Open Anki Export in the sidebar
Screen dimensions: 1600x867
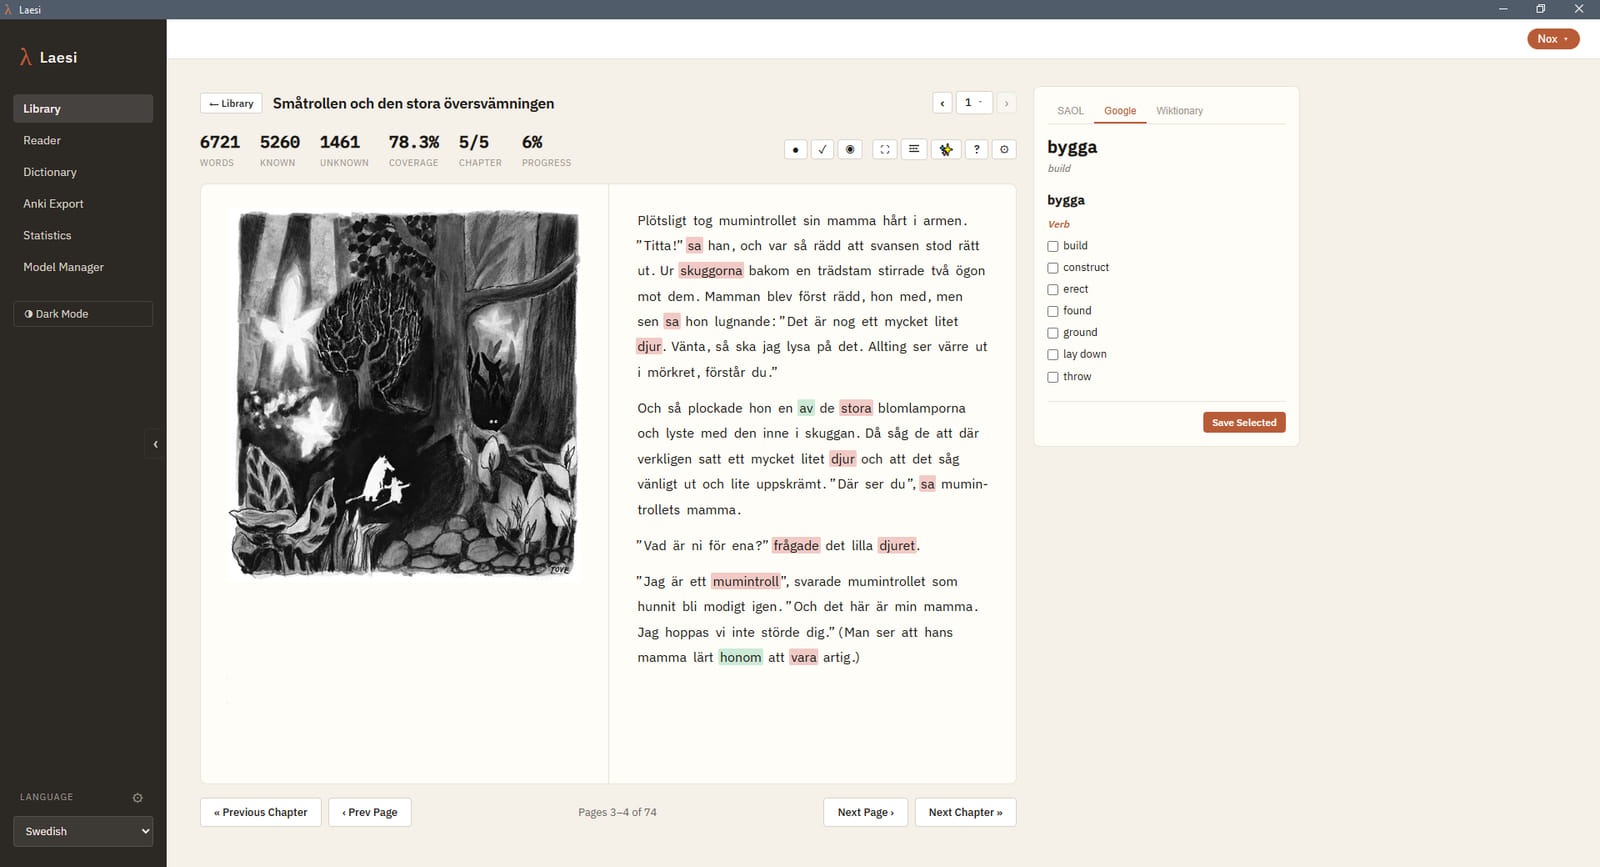[x=83, y=204]
